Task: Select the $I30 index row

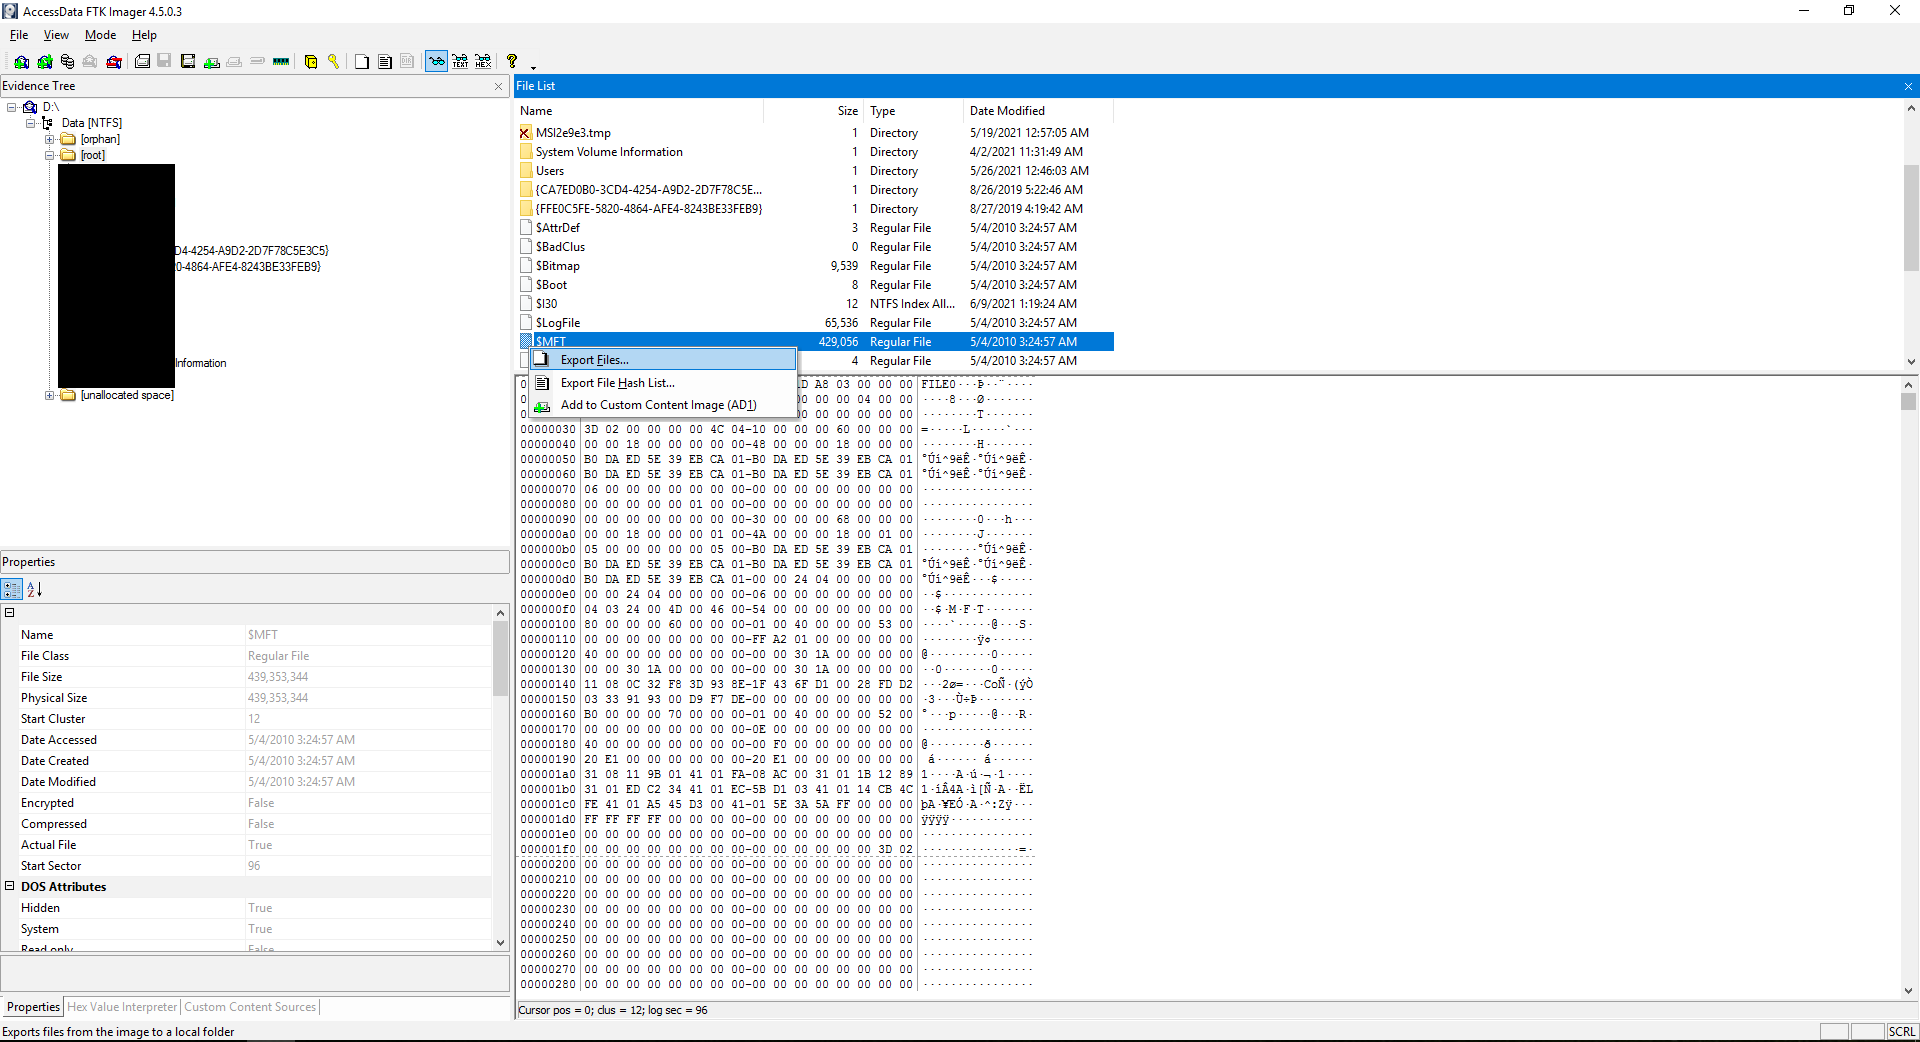Action: click(x=815, y=304)
